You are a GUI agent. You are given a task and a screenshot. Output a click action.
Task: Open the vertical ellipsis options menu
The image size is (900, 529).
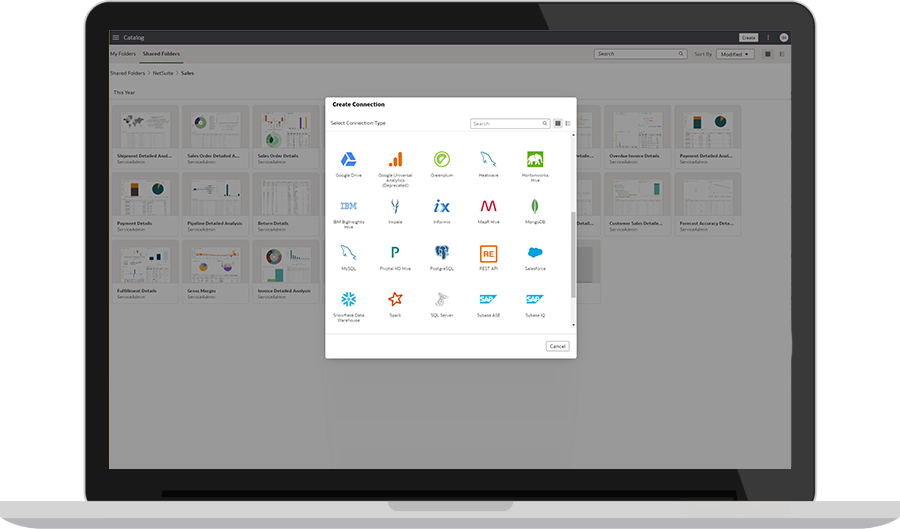768,37
